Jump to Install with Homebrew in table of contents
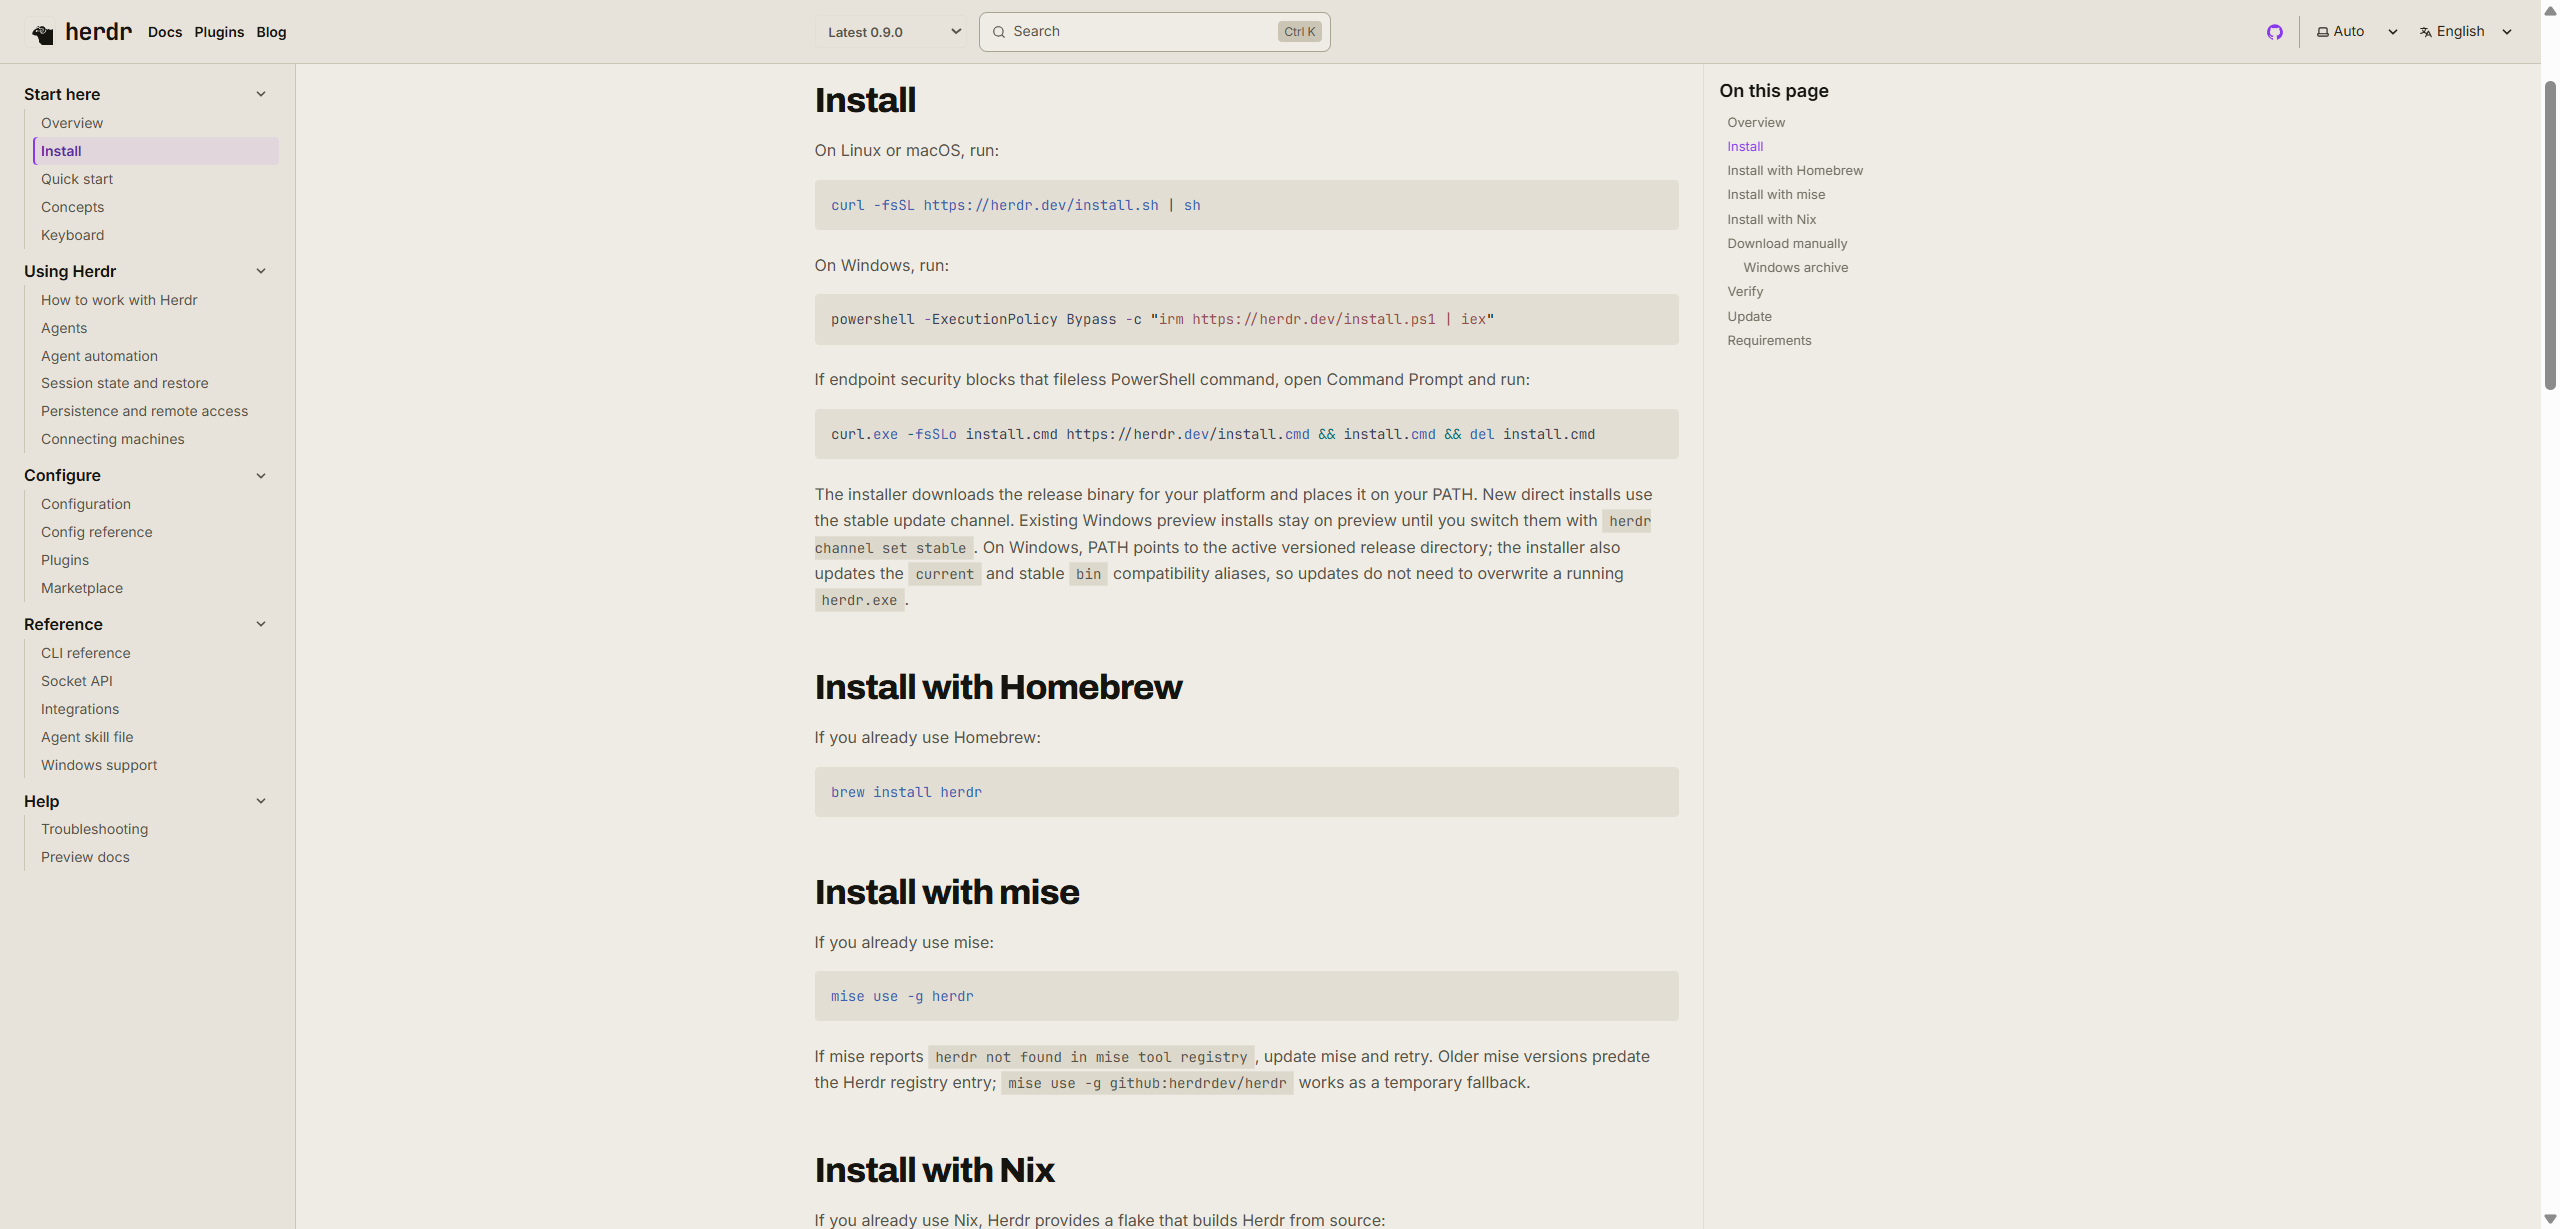The height and width of the screenshot is (1229, 2560). (x=1795, y=170)
